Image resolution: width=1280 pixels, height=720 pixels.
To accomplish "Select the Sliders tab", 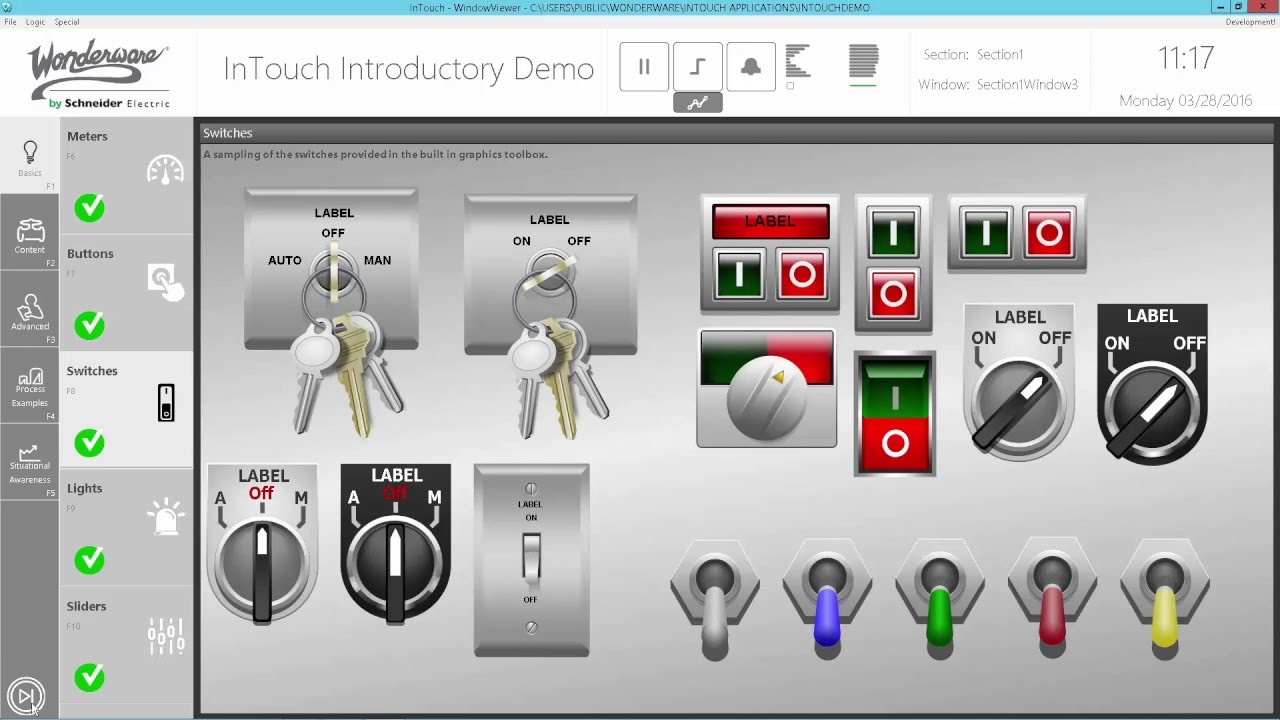I will (x=126, y=646).
